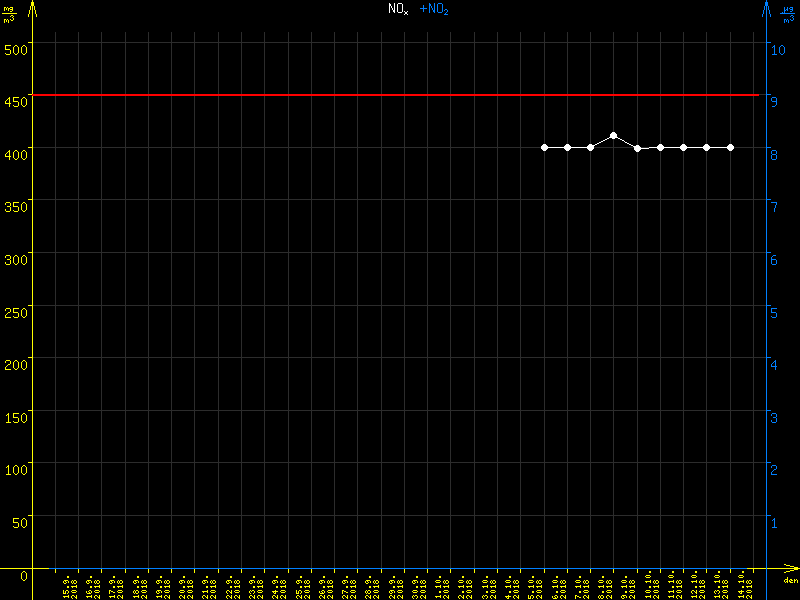Click the yellow left axis arrow at top
Viewport: 800px width, 600px height.
pyautogui.click(x=33, y=8)
